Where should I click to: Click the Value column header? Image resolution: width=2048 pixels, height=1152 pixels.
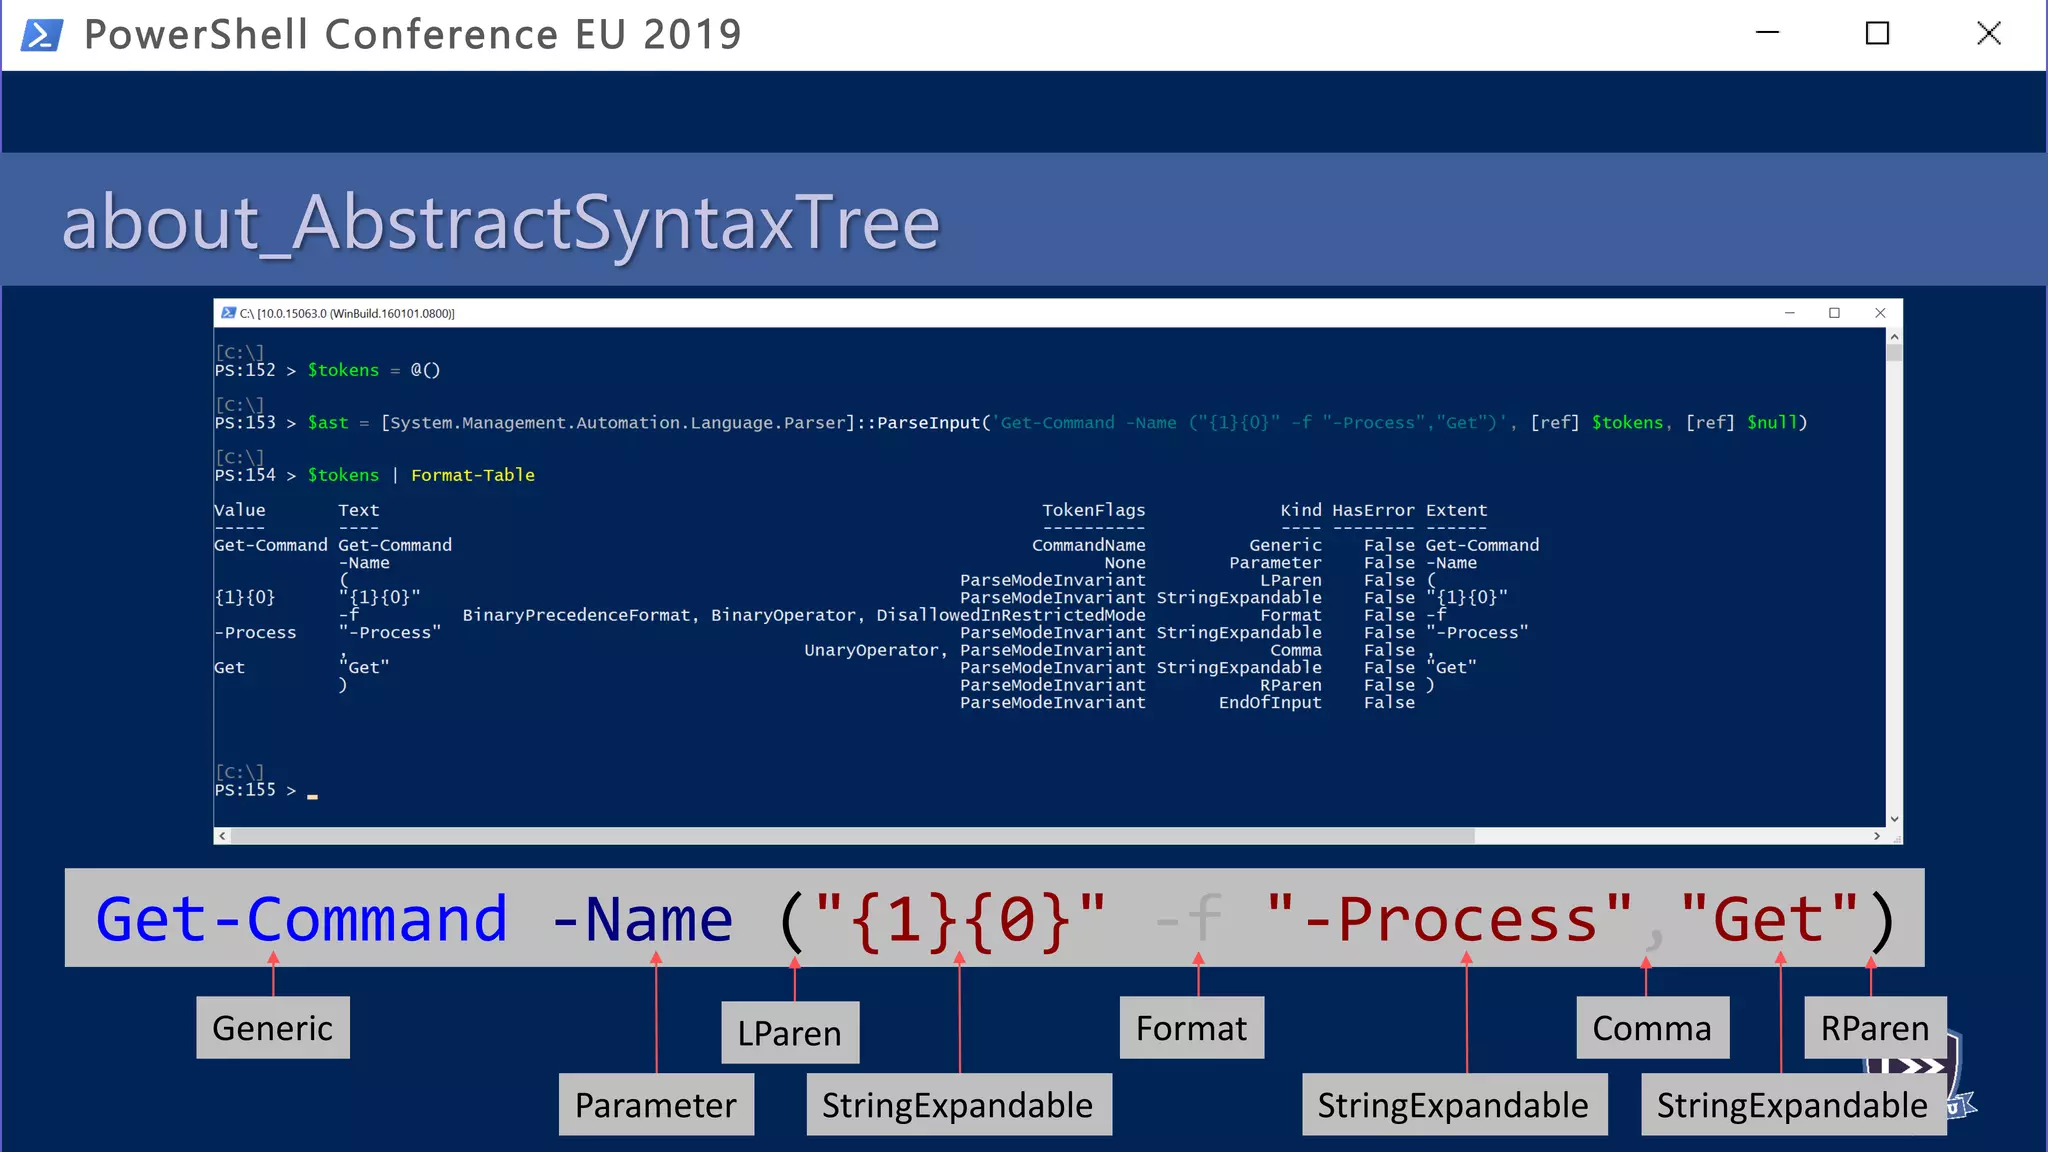tap(240, 510)
